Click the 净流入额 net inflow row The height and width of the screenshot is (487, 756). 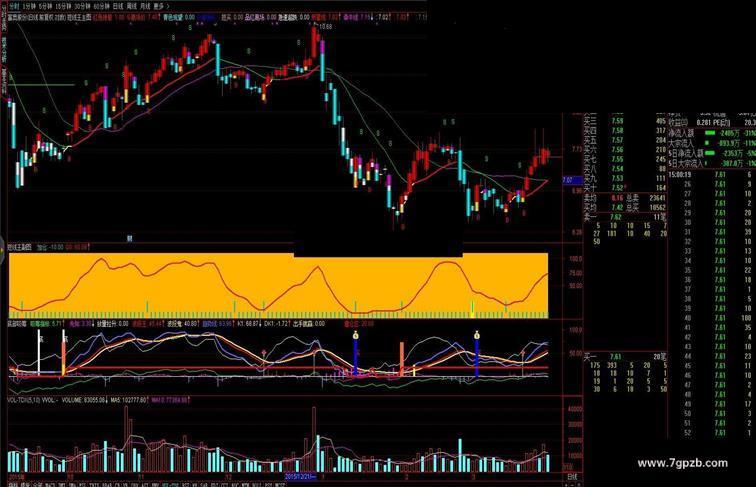(x=712, y=133)
